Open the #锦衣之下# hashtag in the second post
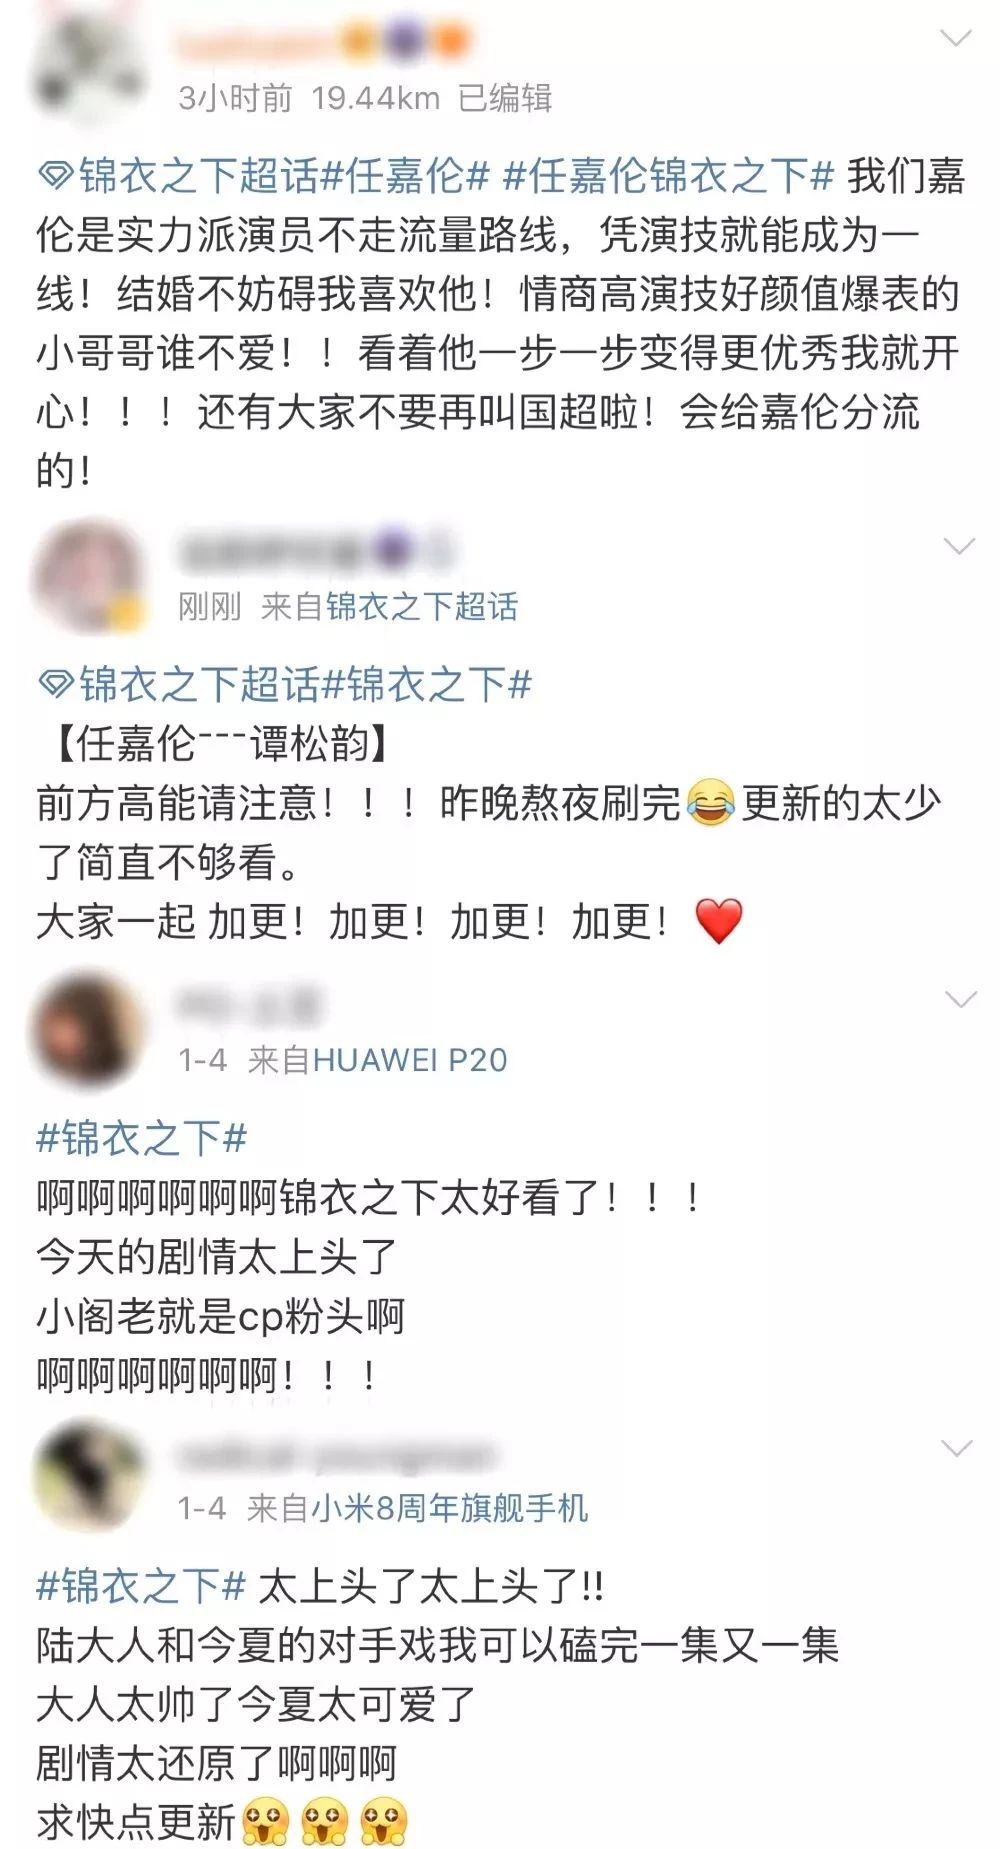This screenshot has width=1000, height=1849. click(x=426, y=685)
